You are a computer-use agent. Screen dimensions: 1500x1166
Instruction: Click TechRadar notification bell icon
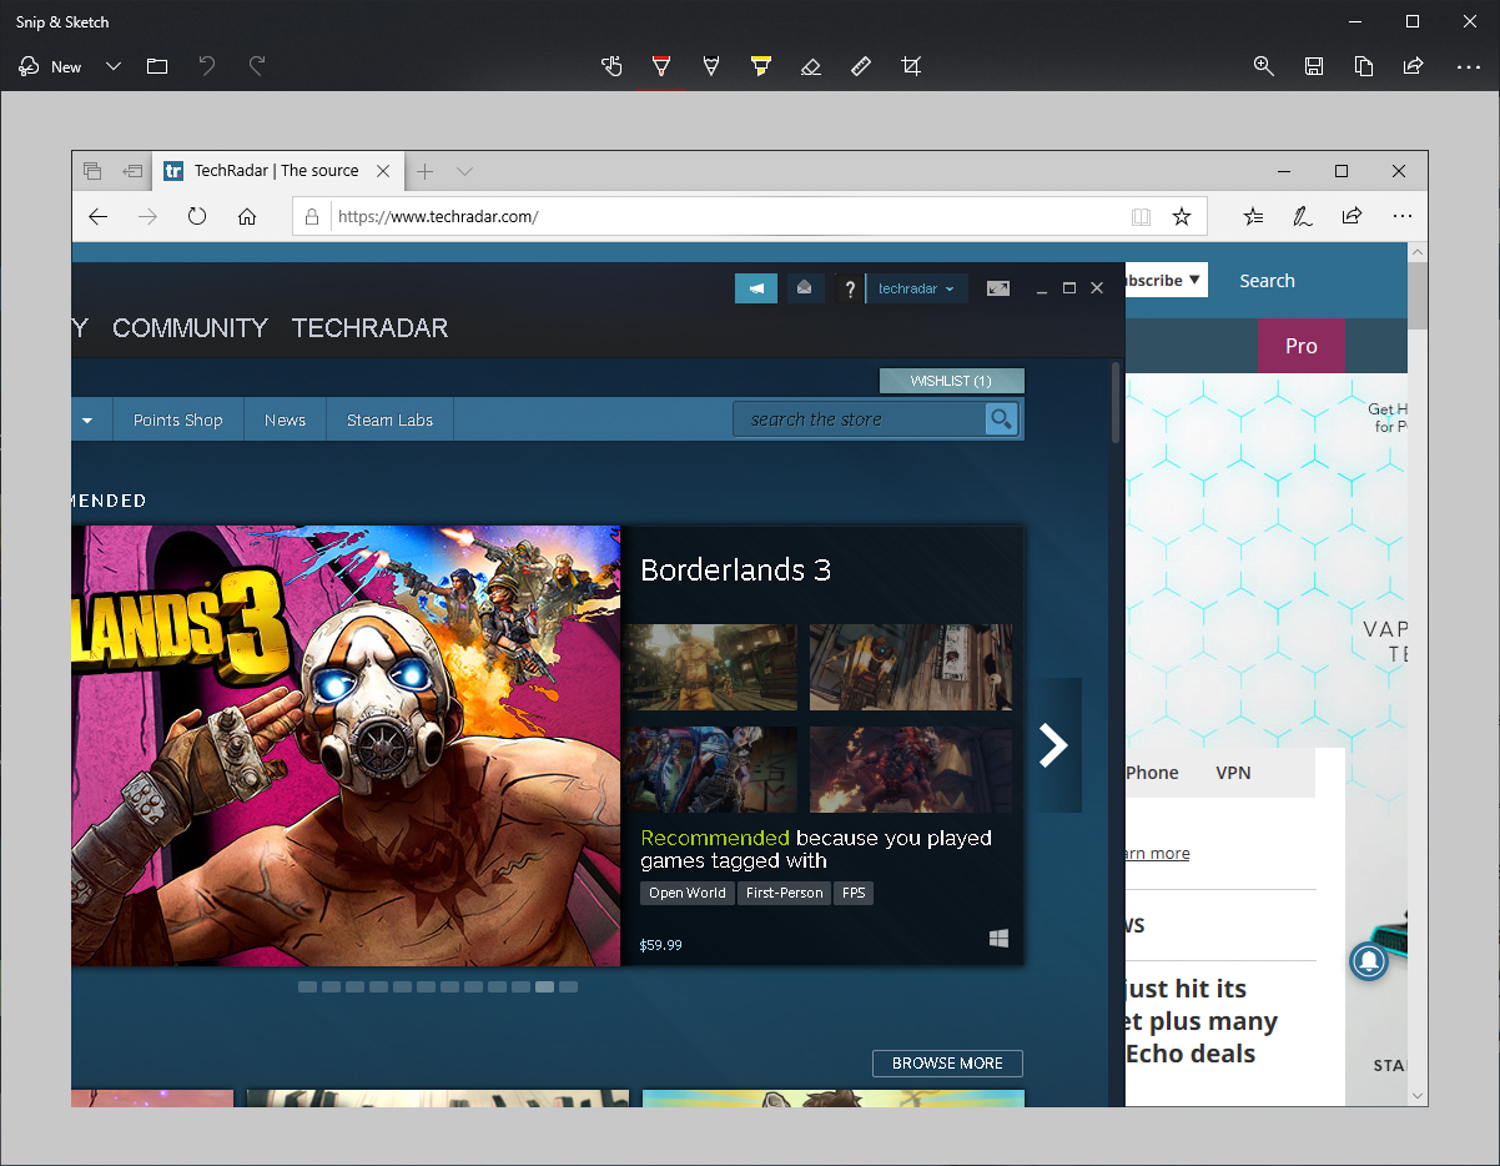[x=1369, y=962]
